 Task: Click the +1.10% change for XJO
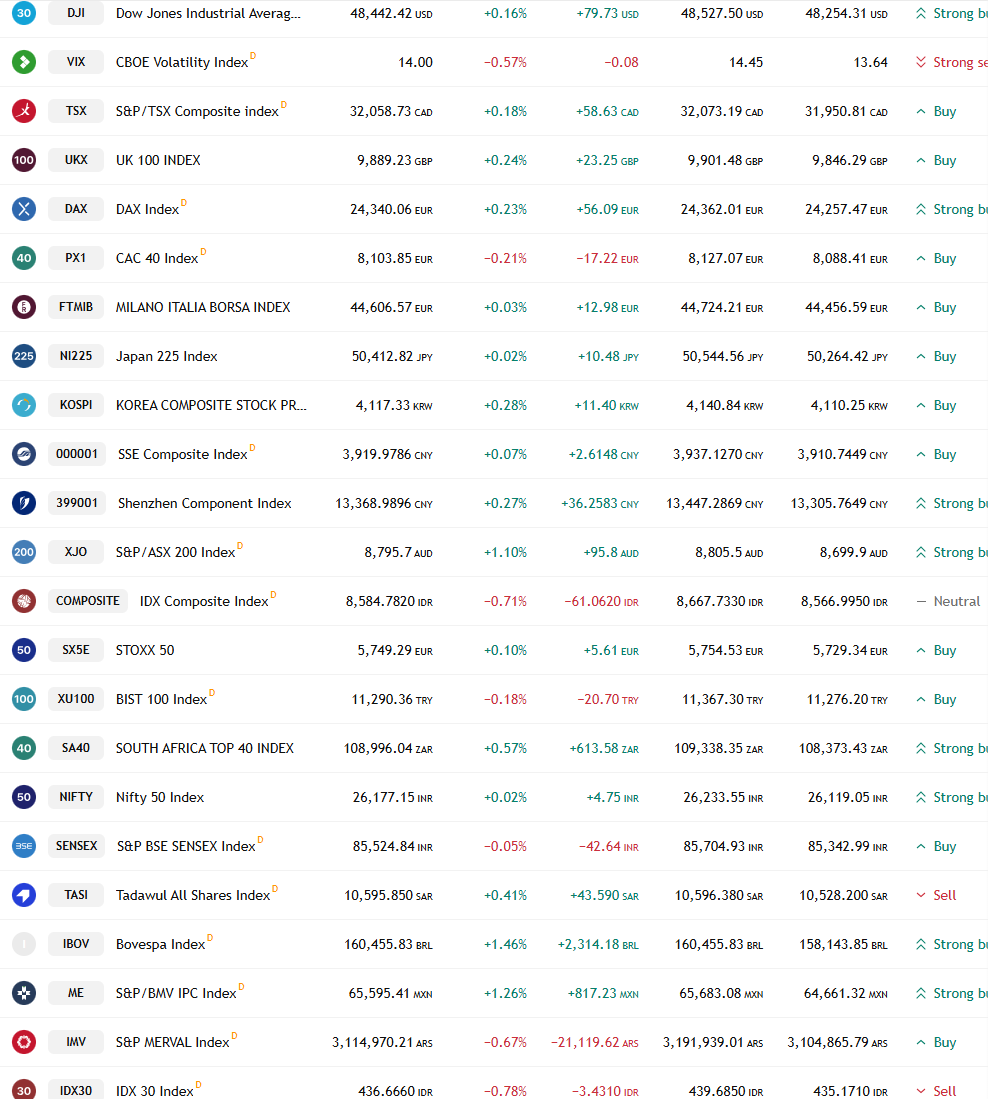pos(505,553)
